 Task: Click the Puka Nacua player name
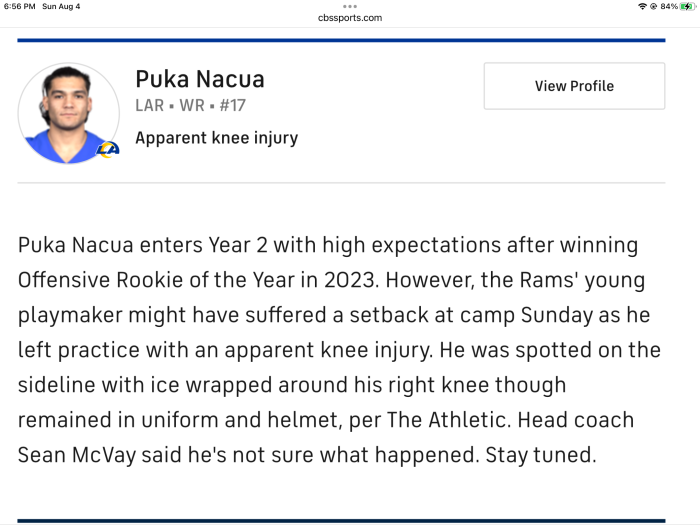click(200, 80)
